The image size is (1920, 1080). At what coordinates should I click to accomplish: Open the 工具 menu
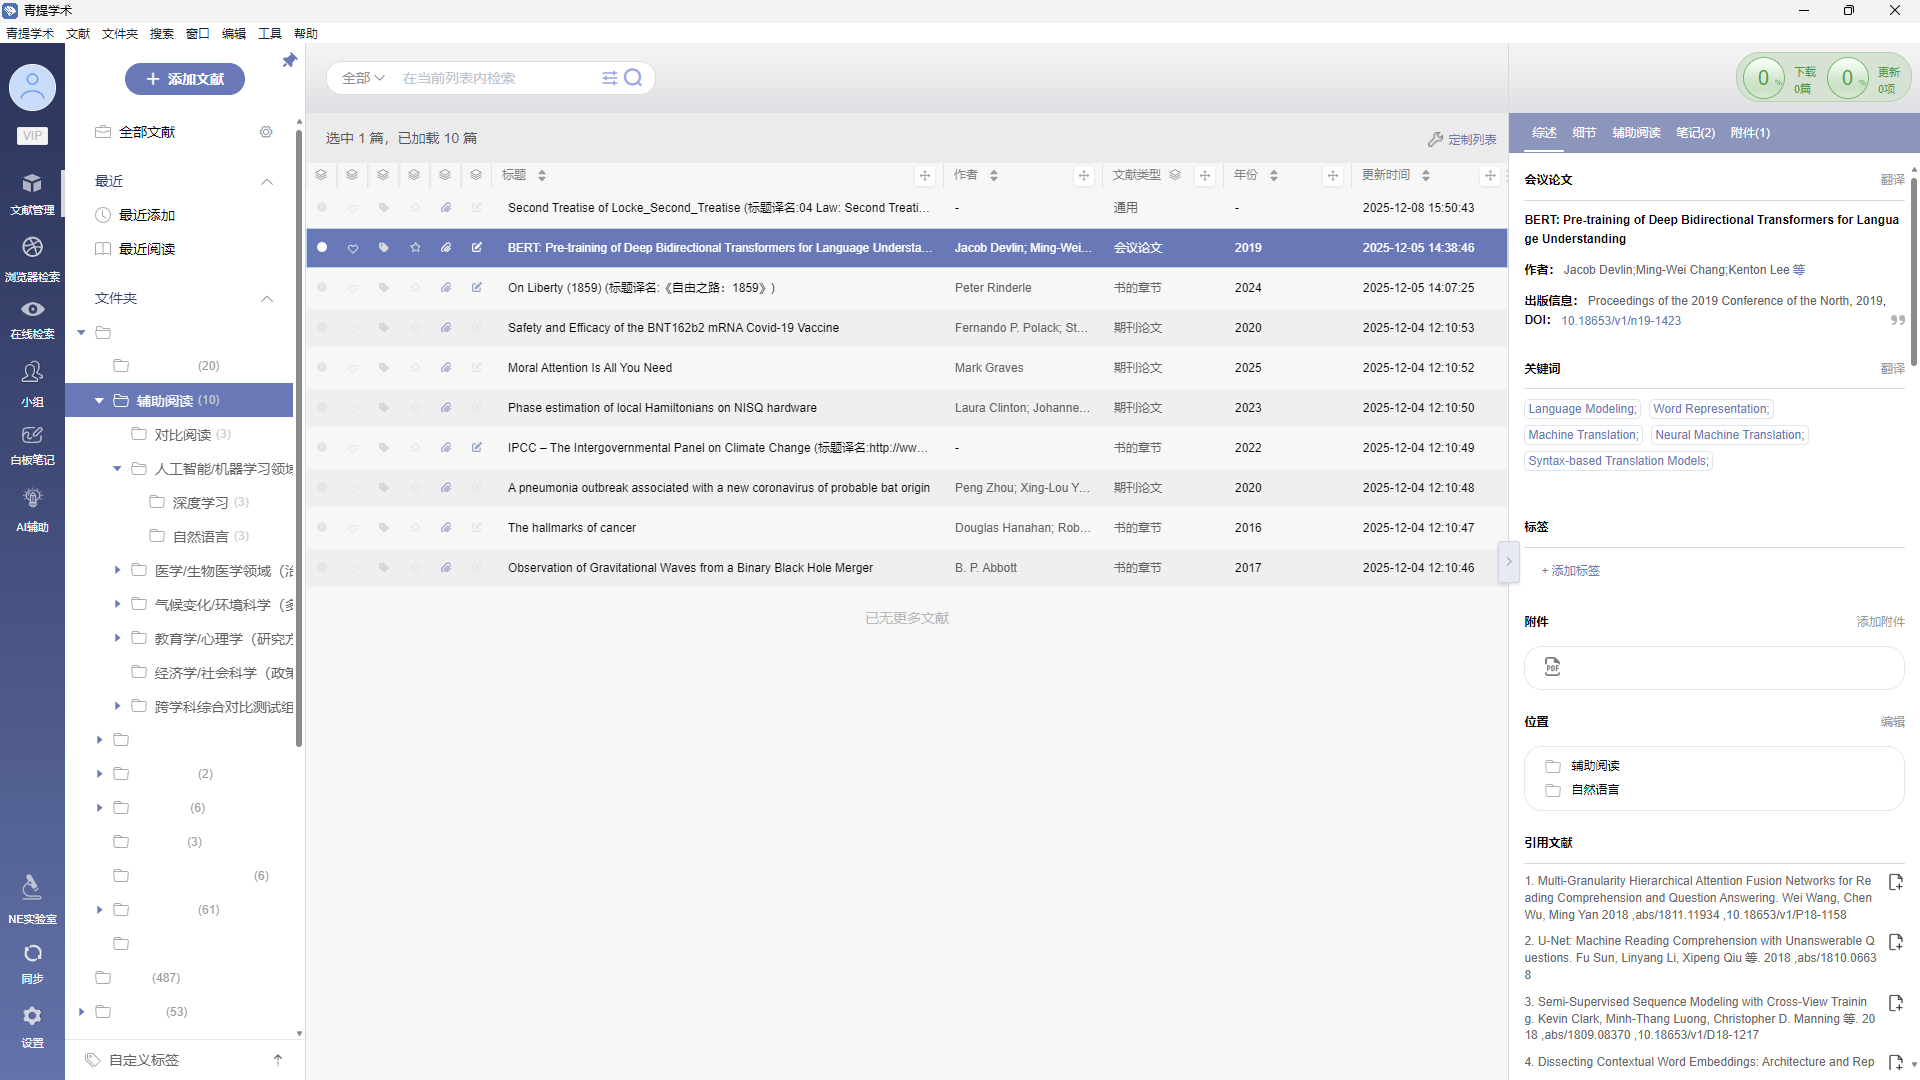(269, 34)
